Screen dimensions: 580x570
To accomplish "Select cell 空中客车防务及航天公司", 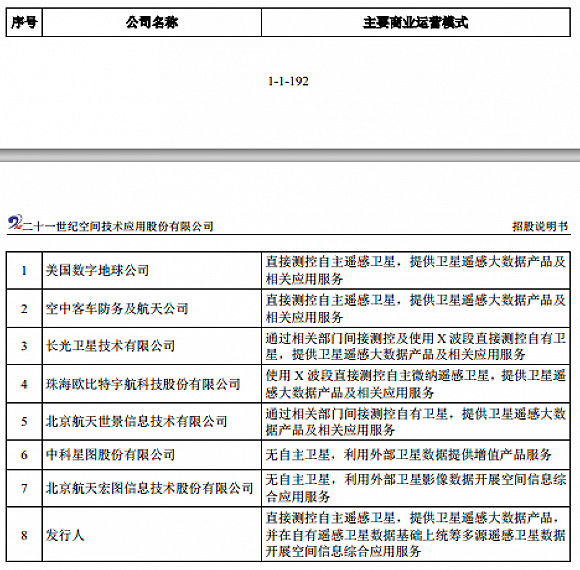I will pyautogui.click(x=152, y=308).
